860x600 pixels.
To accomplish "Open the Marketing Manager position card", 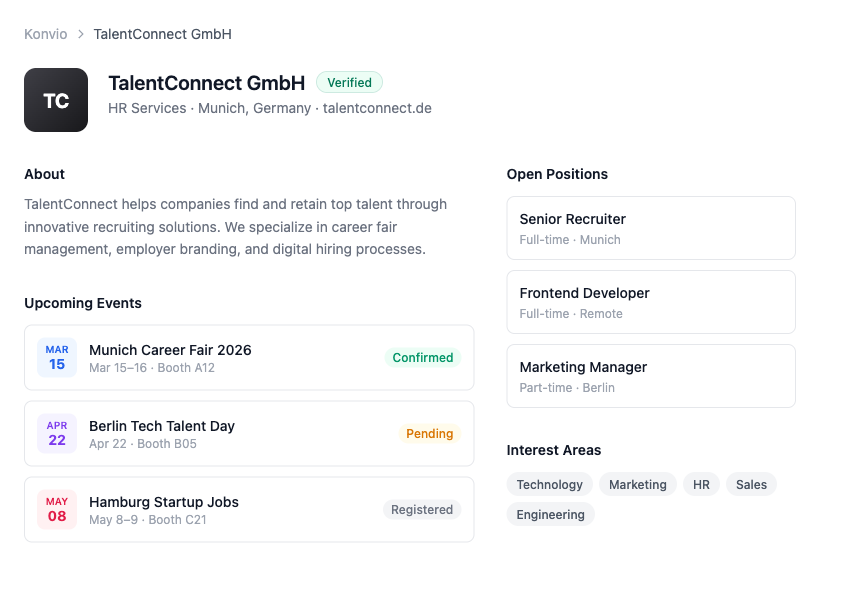I will [x=651, y=376].
